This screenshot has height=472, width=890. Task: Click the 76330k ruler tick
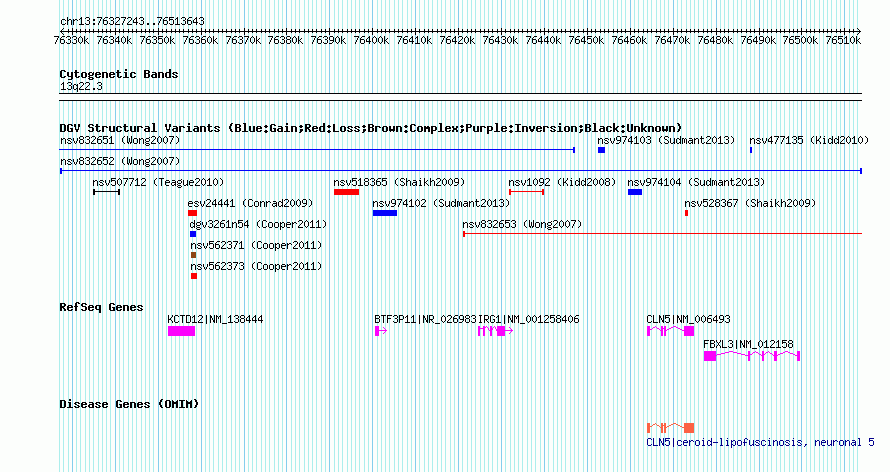click(x=71, y=40)
